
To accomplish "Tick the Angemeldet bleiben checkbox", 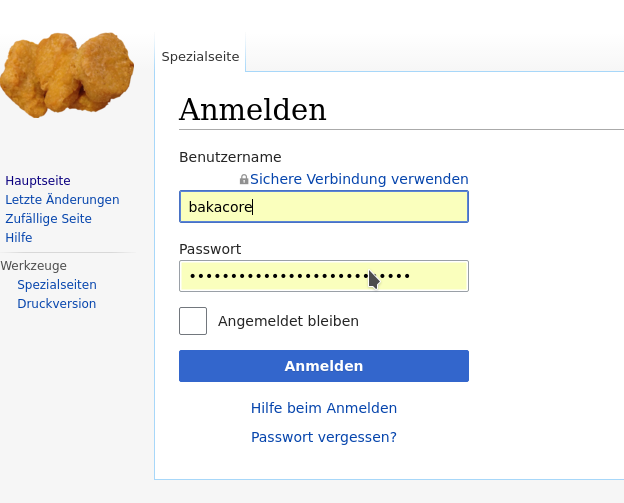I will 193,321.
